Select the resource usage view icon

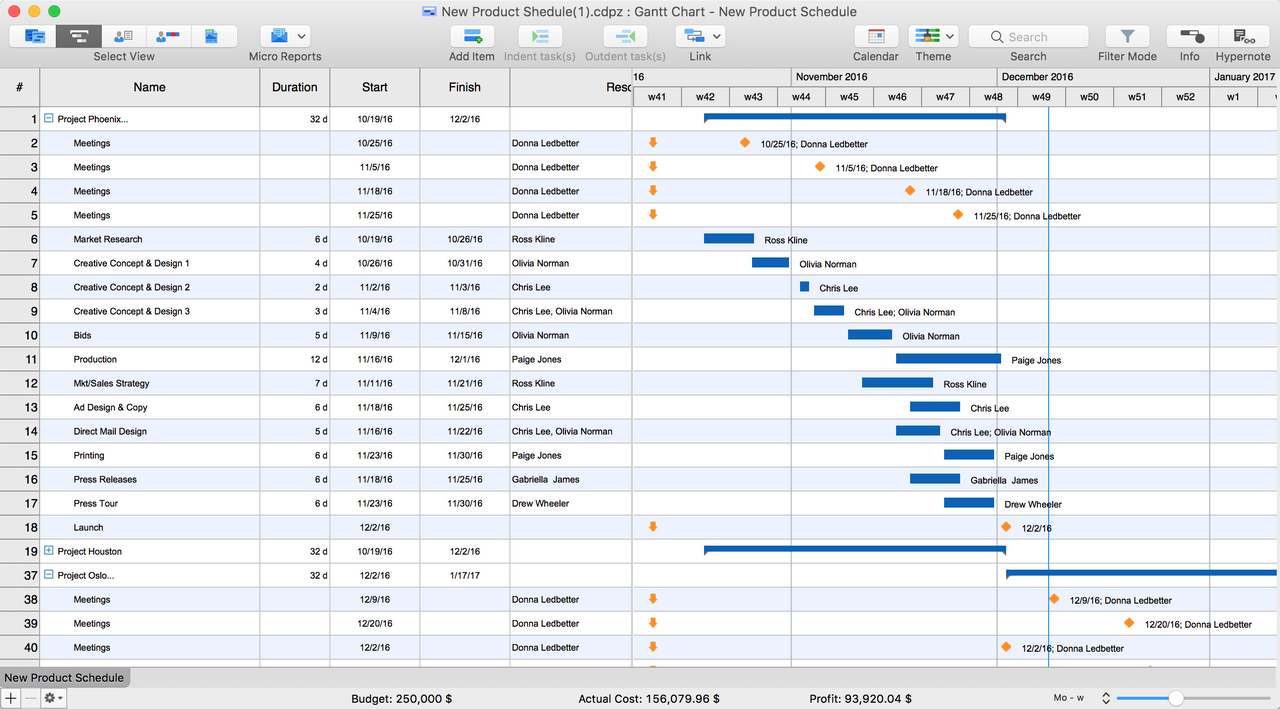167,37
